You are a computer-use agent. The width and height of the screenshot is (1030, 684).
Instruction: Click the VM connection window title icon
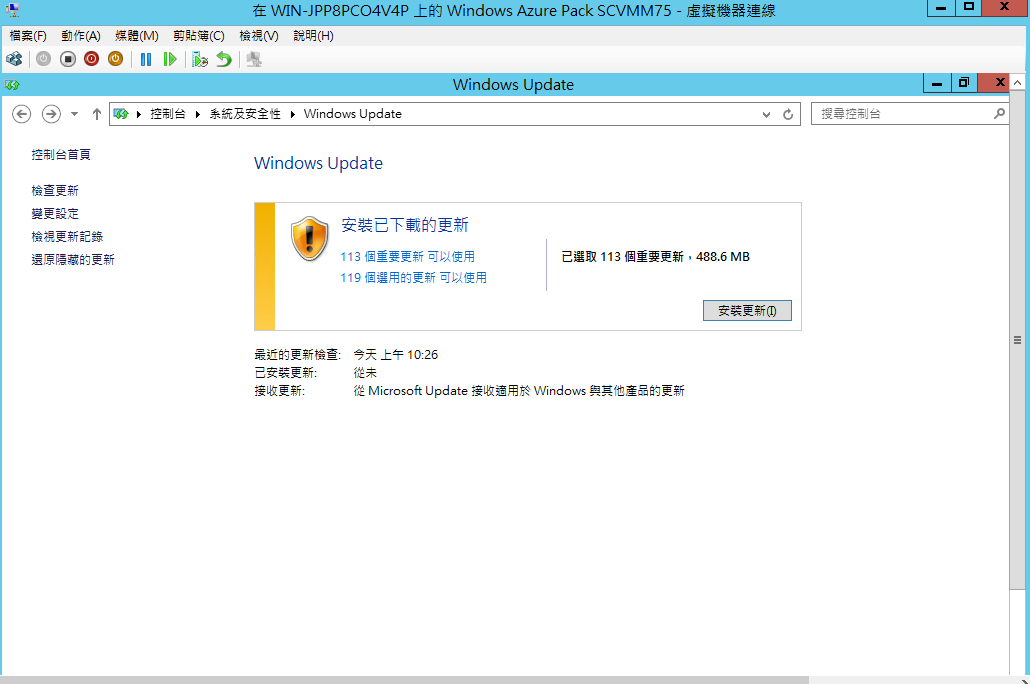click(12, 9)
